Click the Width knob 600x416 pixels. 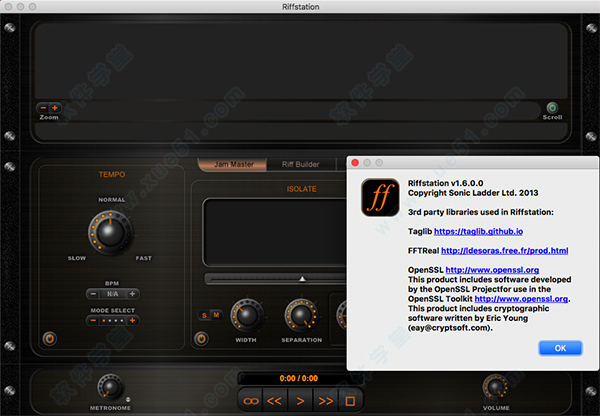coord(246,315)
